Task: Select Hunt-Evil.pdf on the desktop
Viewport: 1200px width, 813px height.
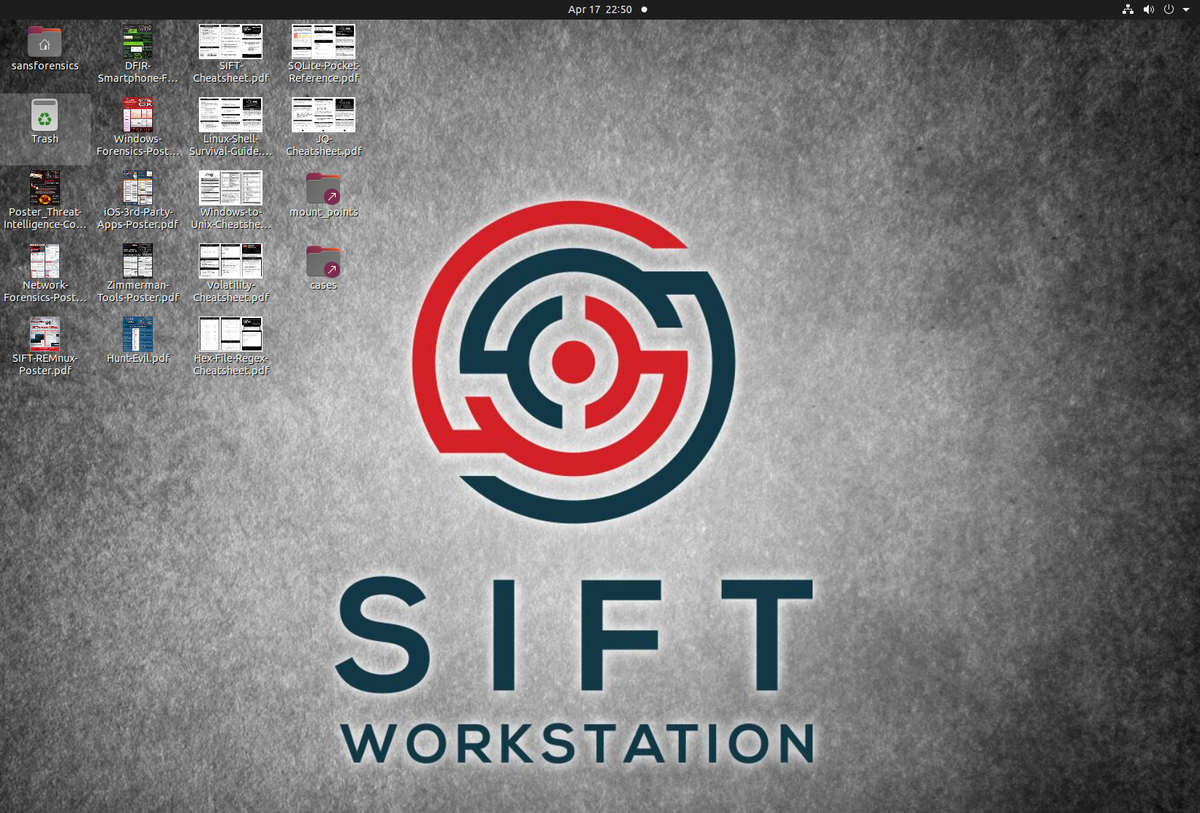Action: click(x=138, y=334)
